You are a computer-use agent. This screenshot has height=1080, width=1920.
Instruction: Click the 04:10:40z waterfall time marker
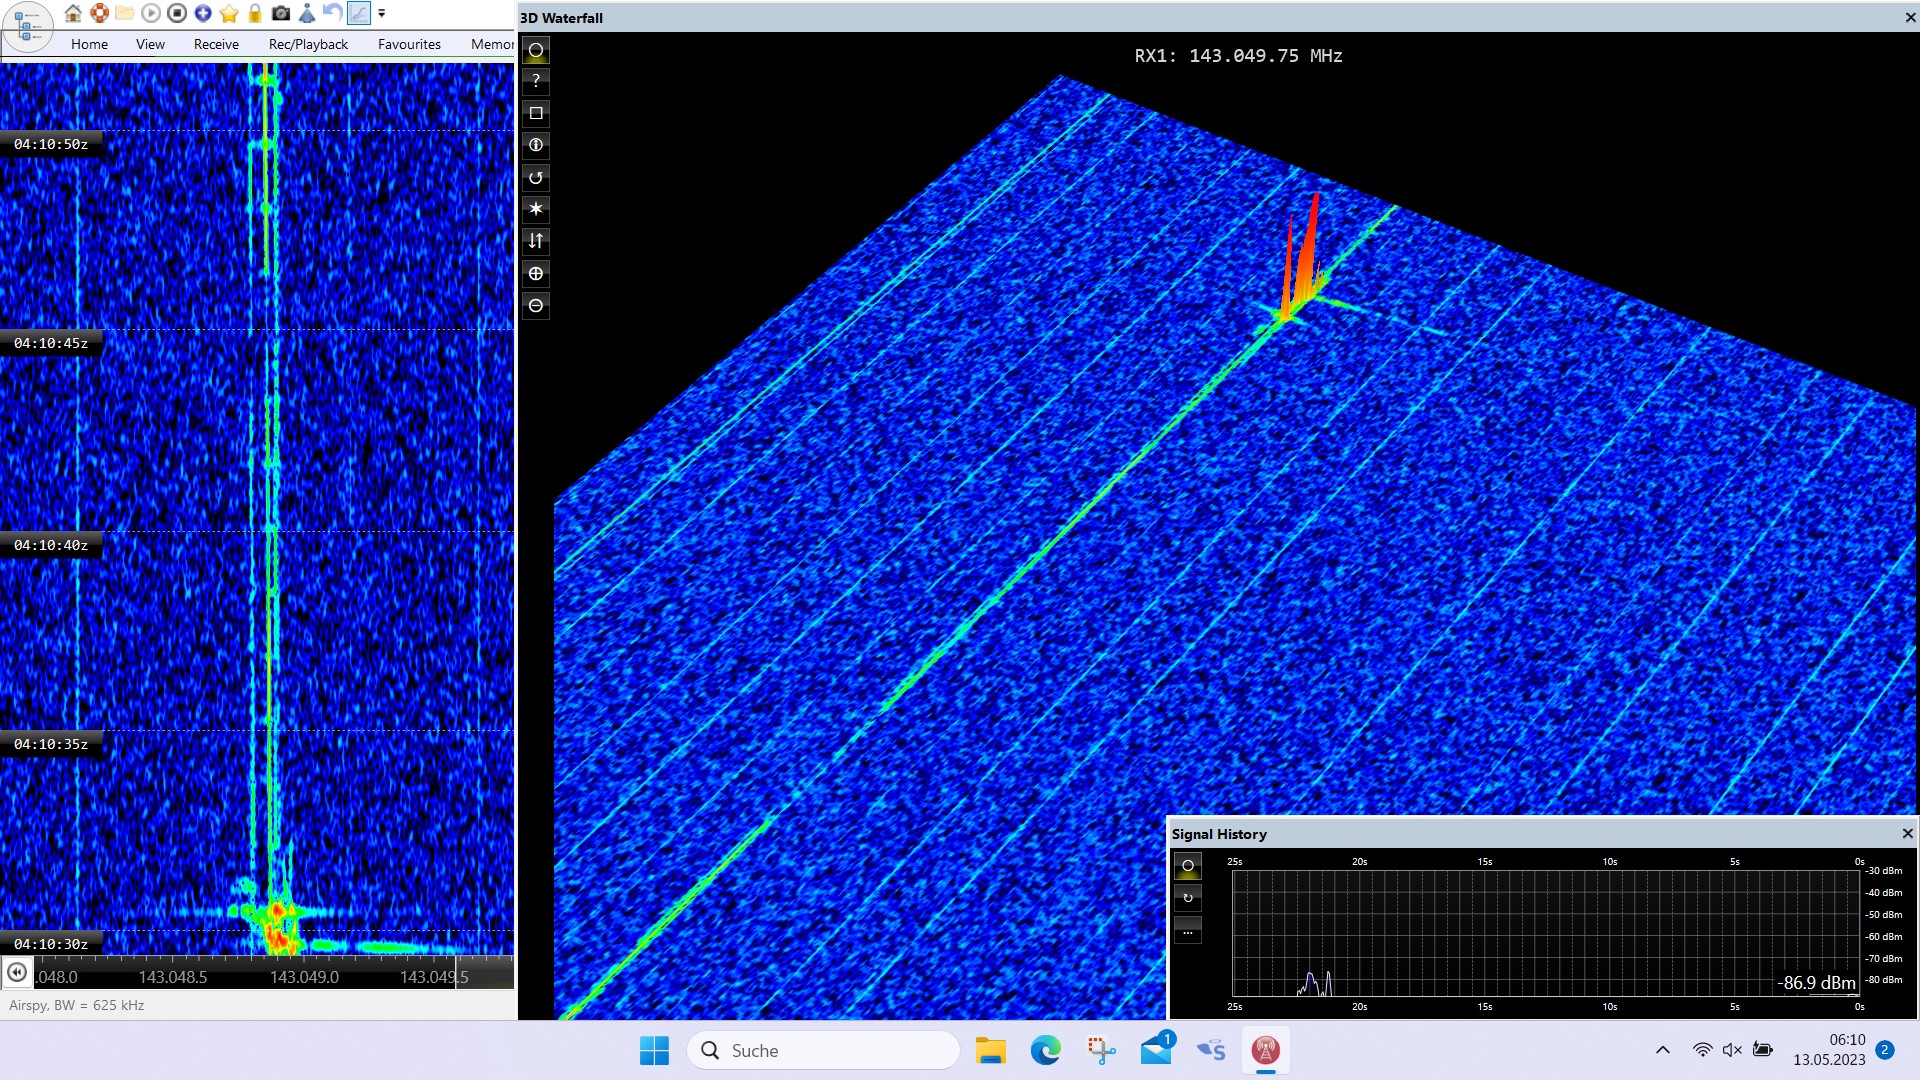51,545
